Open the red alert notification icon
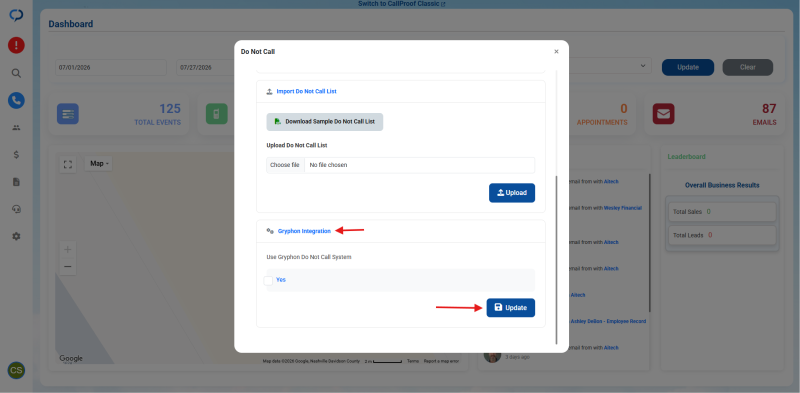Image resolution: width=800 pixels, height=393 pixels. pos(16,45)
